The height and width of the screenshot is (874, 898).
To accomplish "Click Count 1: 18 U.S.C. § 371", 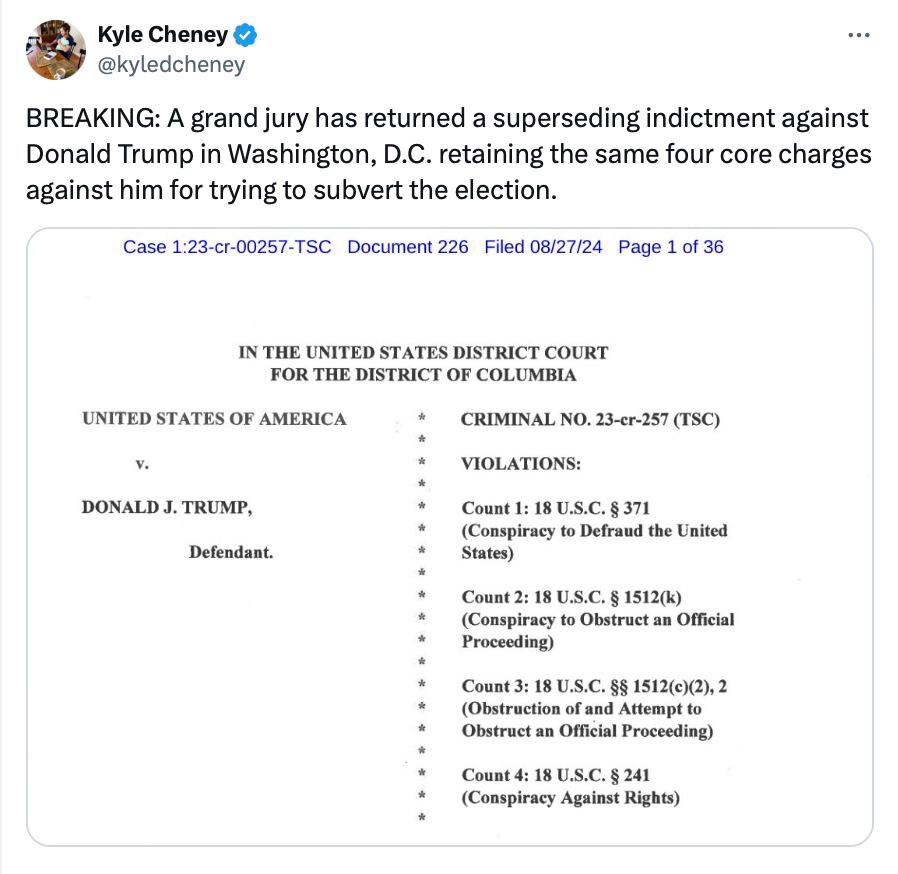I will point(556,508).
